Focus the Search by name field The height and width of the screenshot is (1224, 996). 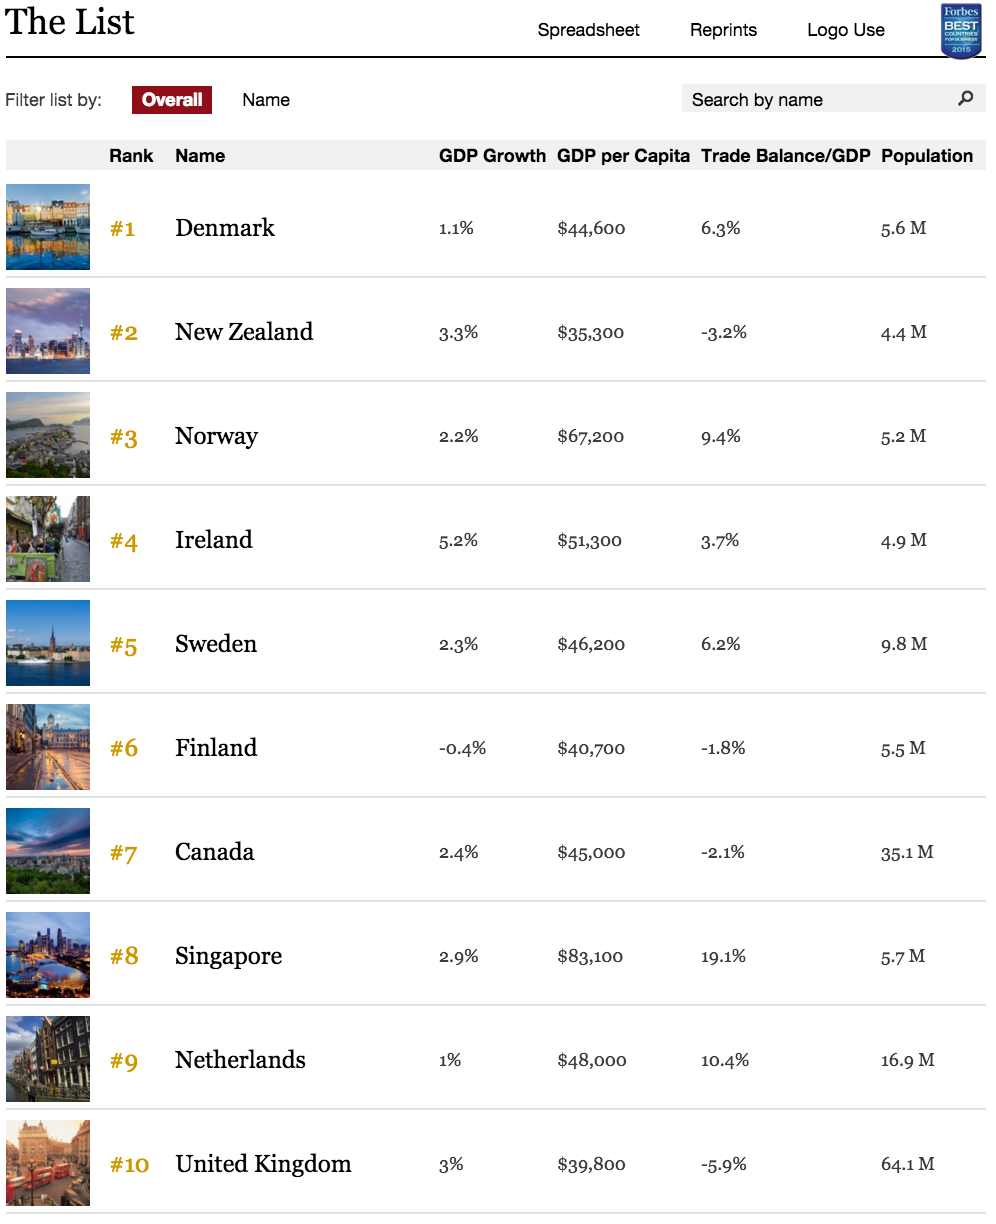tap(820, 99)
